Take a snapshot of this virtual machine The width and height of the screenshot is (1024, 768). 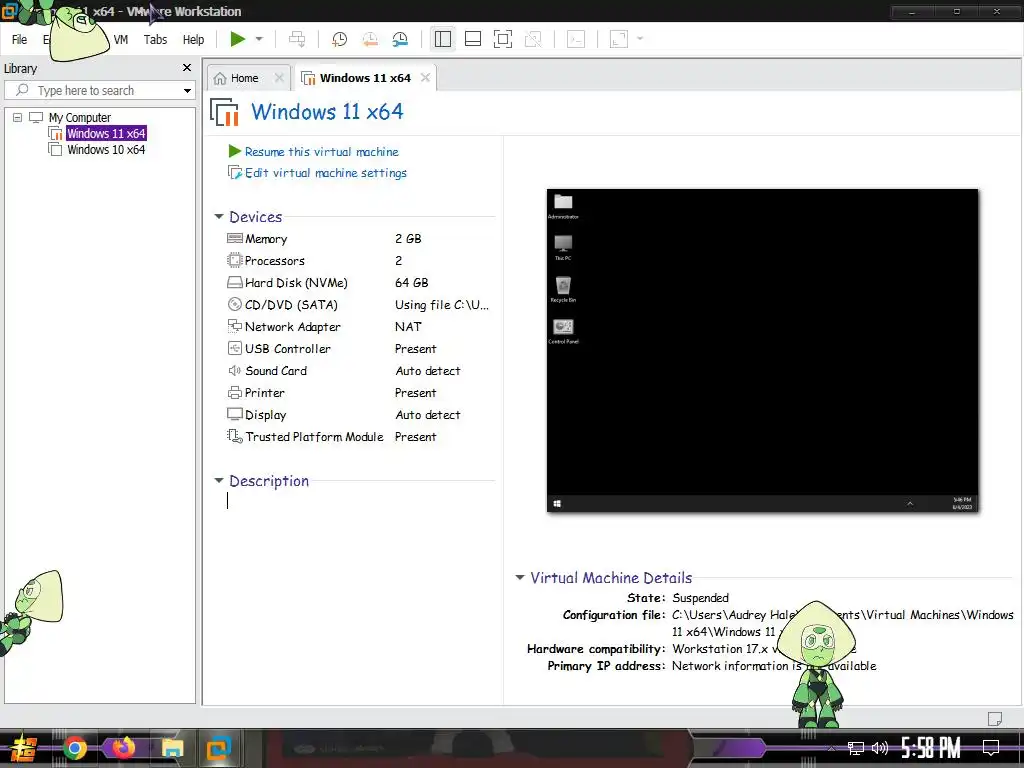coord(340,39)
